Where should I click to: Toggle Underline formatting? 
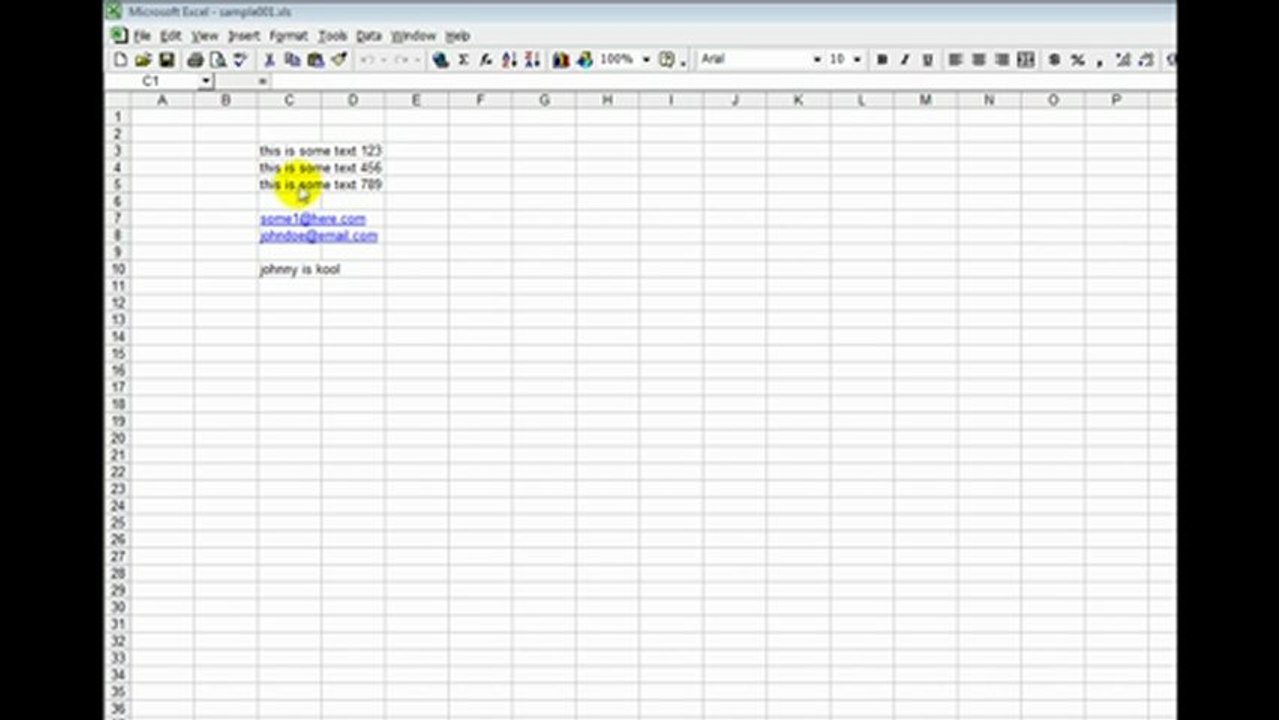[x=928, y=60]
